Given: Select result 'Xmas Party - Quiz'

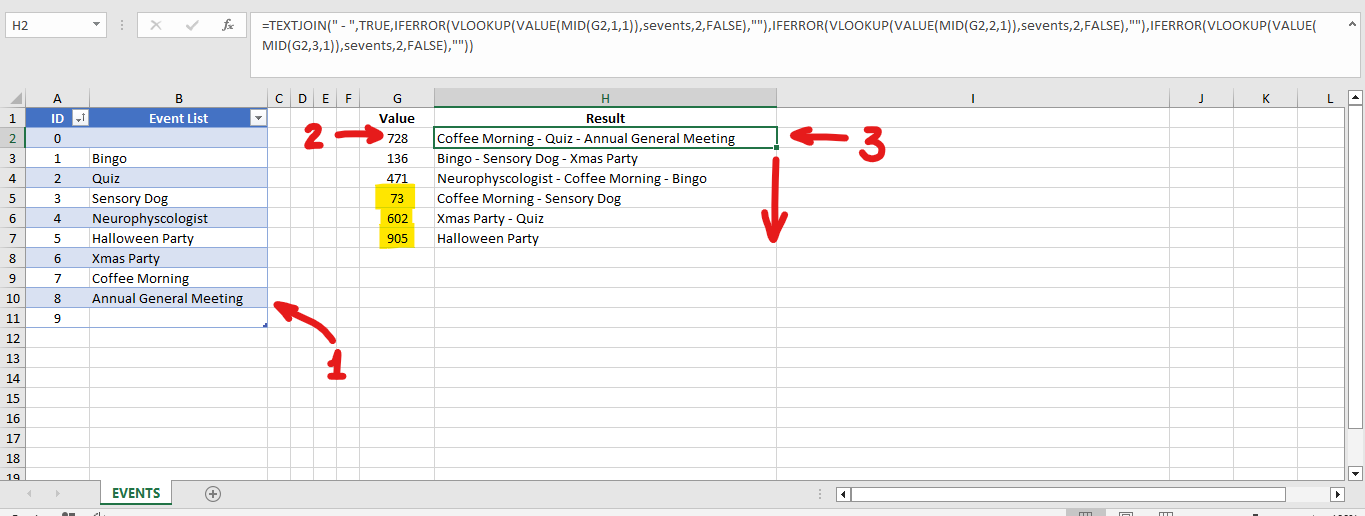Looking at the screenshot, I should (x=605, y=218).
